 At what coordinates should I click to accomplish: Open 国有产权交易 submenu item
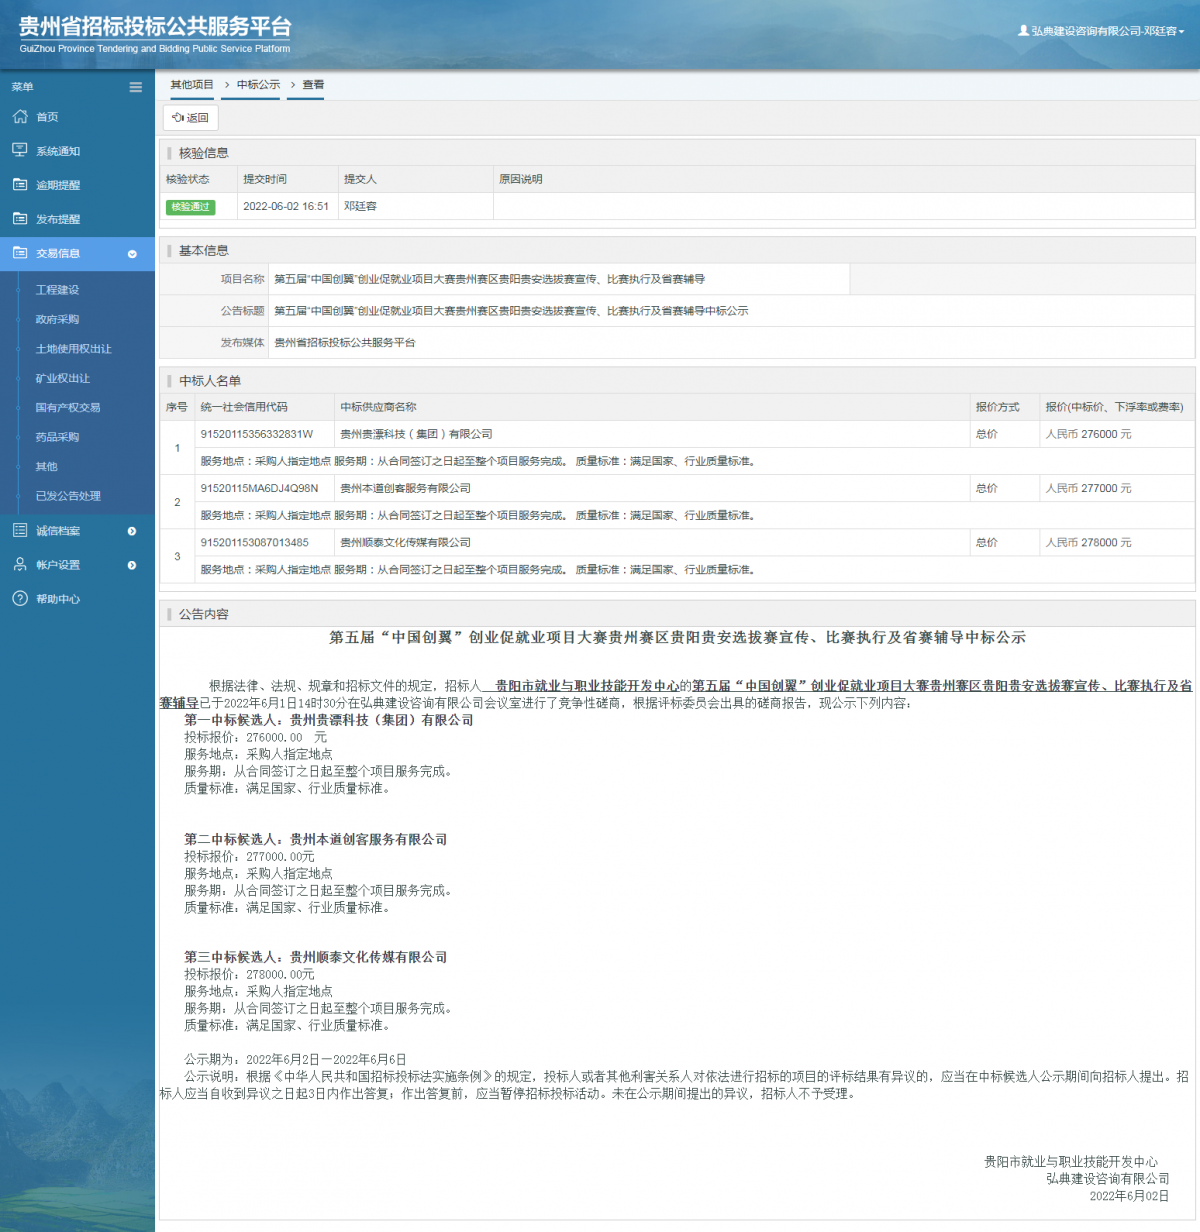pyautogui.click(x=68, y=407)
